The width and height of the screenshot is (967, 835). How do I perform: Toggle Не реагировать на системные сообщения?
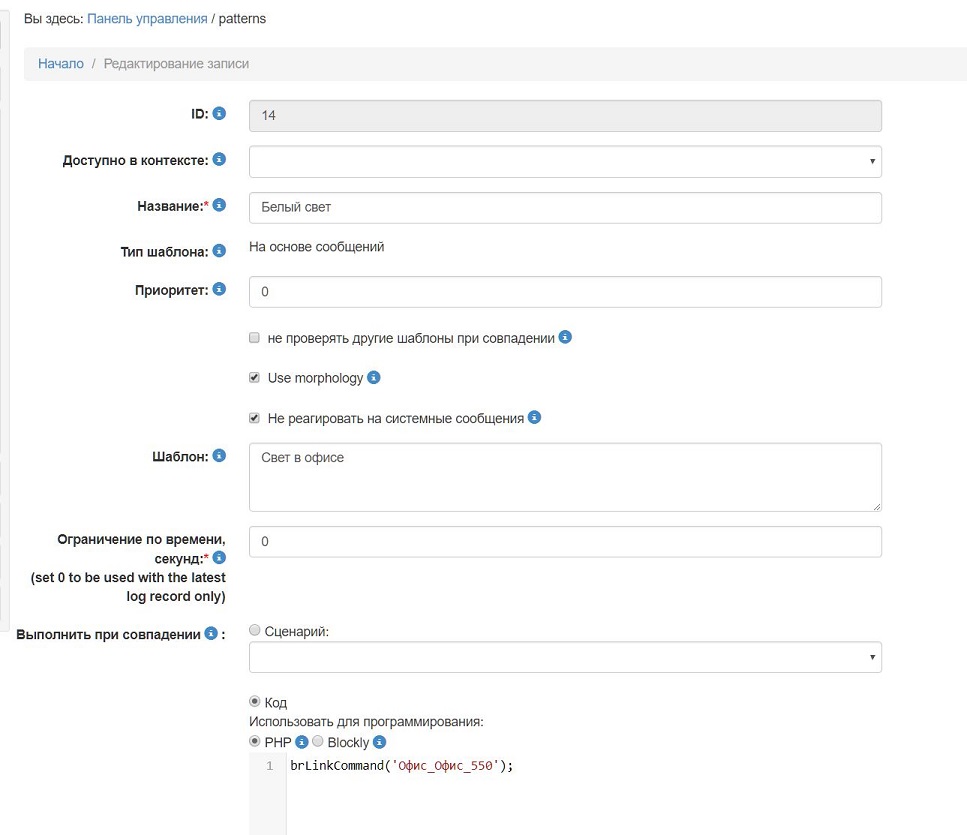tap(254, 418)
